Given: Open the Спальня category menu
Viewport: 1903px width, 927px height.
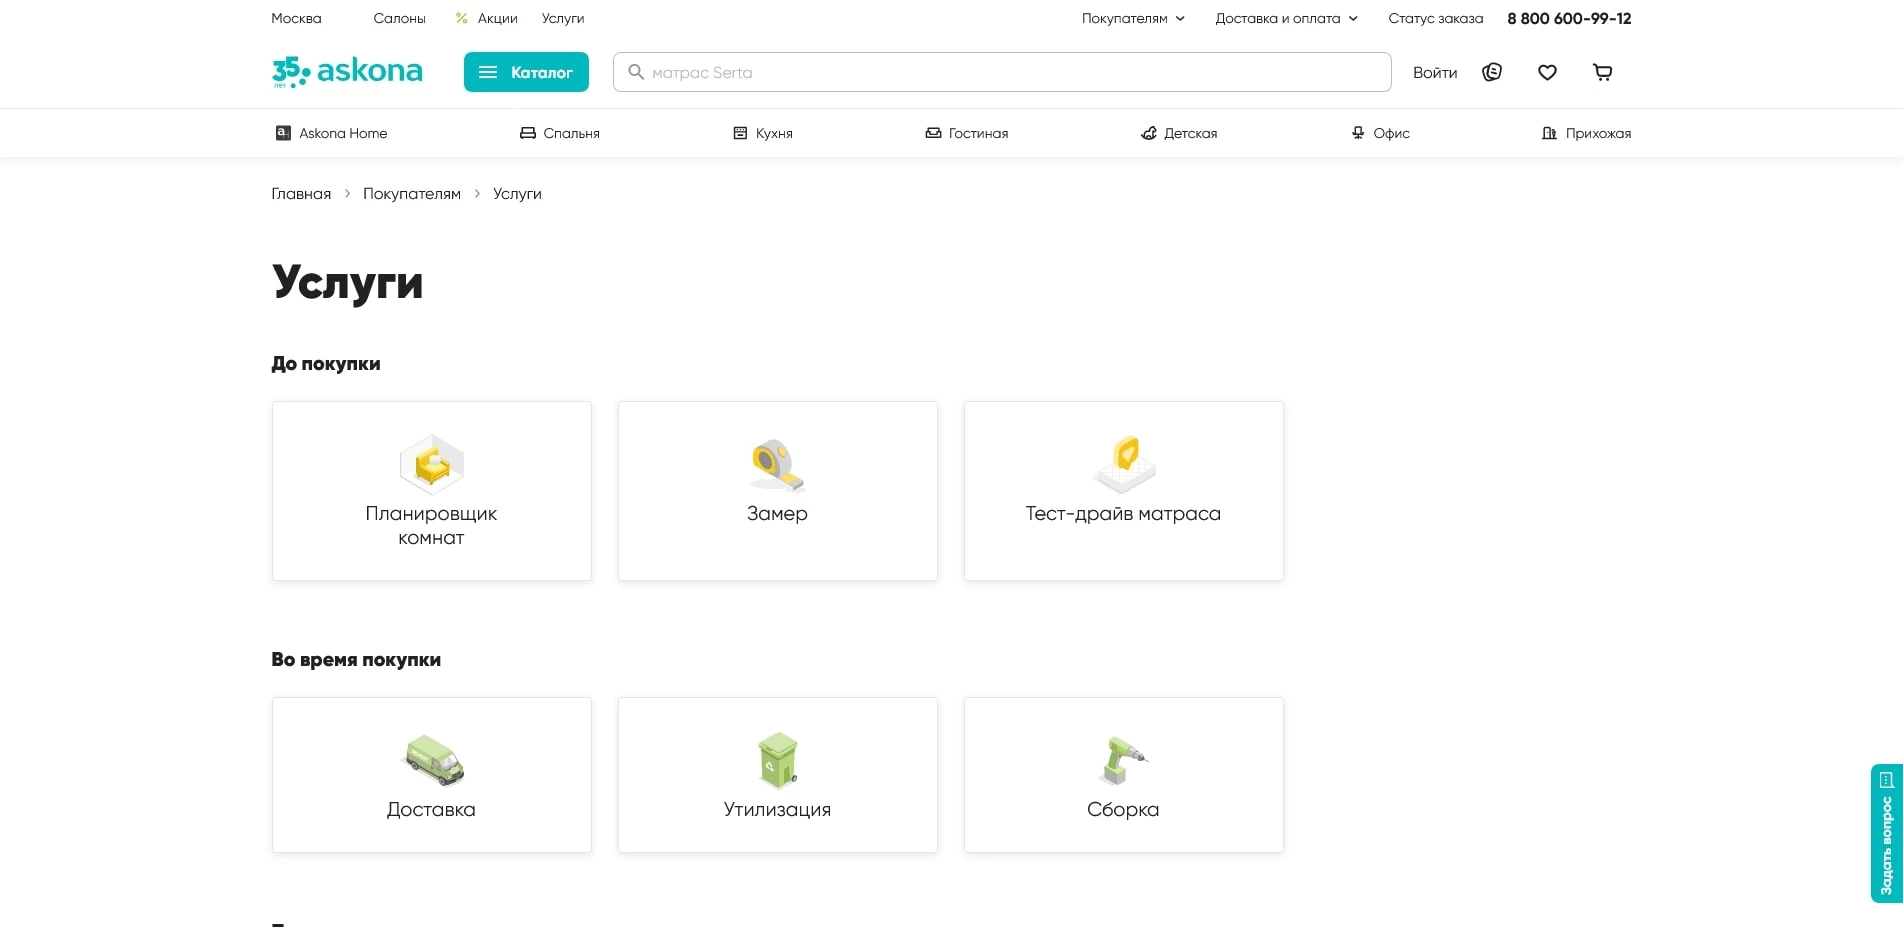Looking at the screenshot, I should [x=560, y=133].
